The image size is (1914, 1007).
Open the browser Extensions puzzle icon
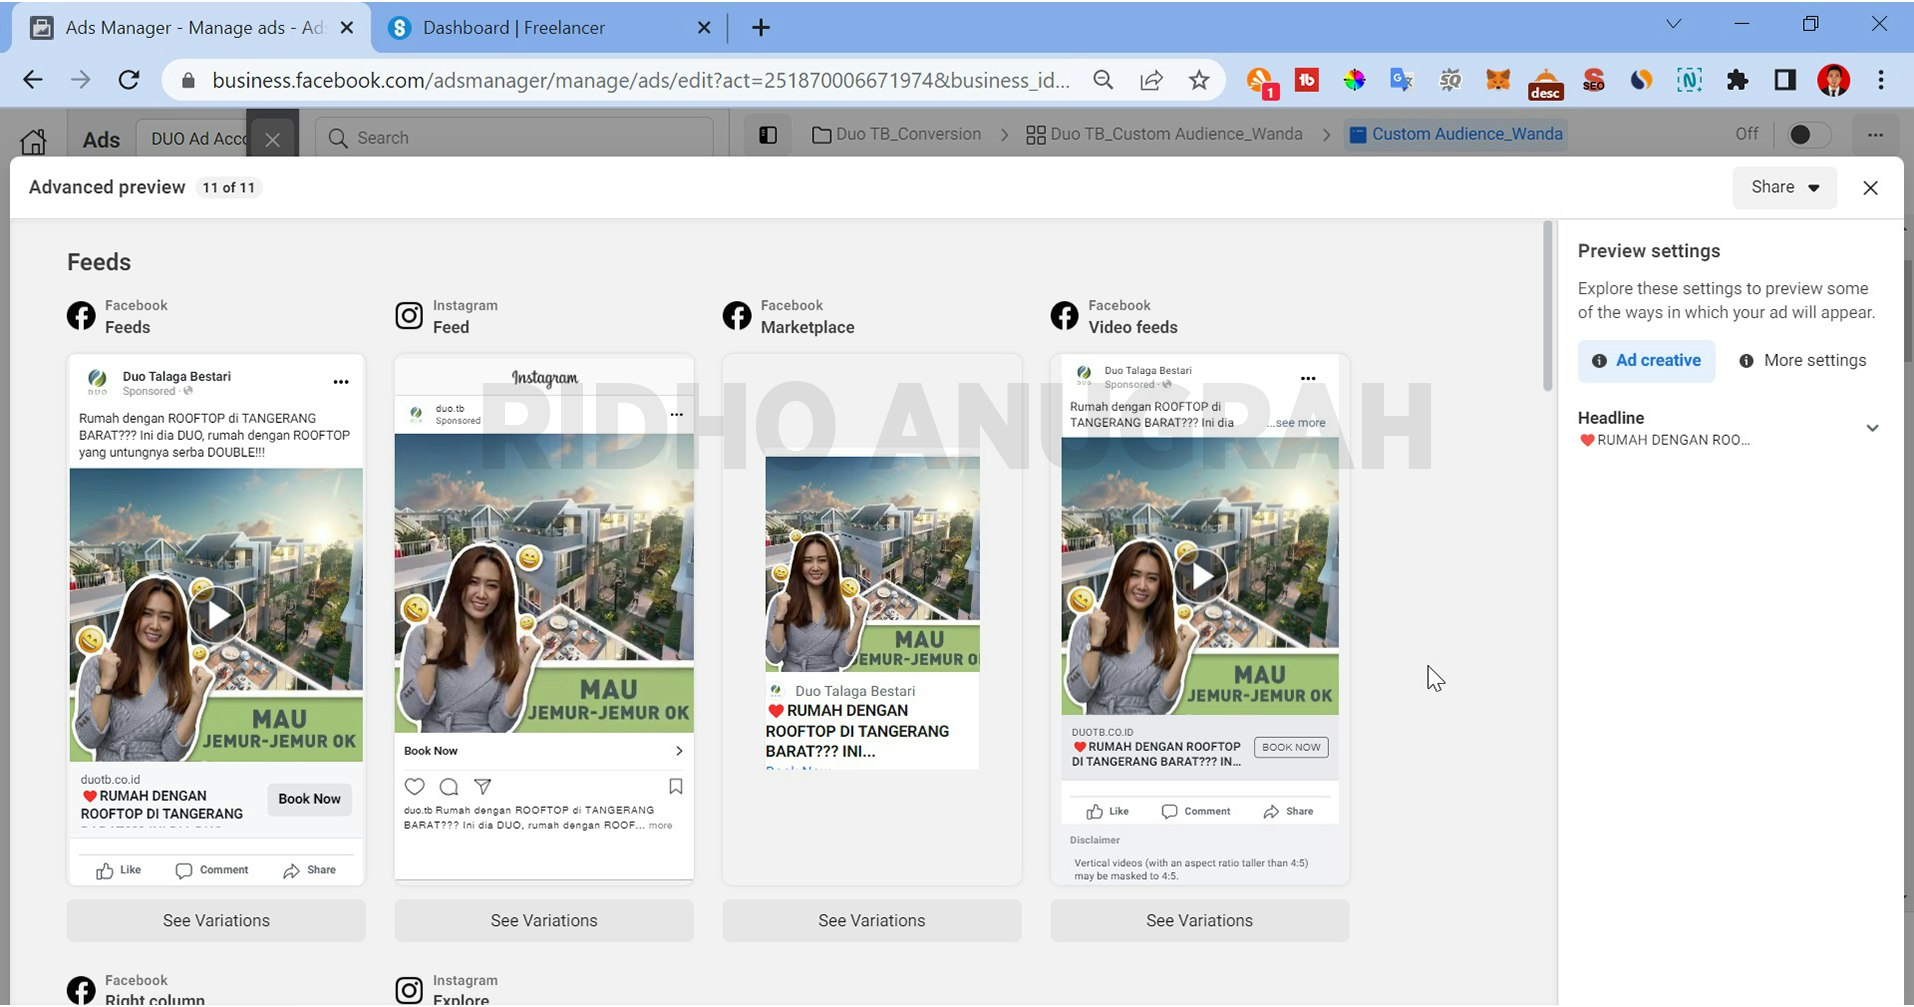(x=1738, y=80)
